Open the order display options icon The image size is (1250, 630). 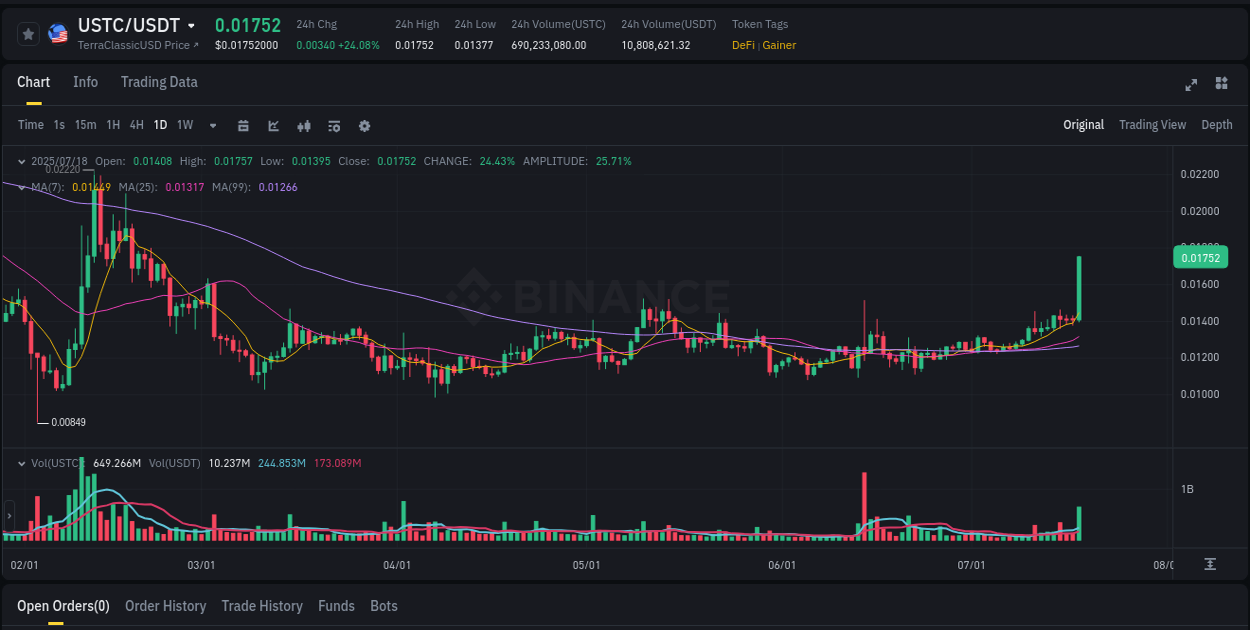[334, 125]
